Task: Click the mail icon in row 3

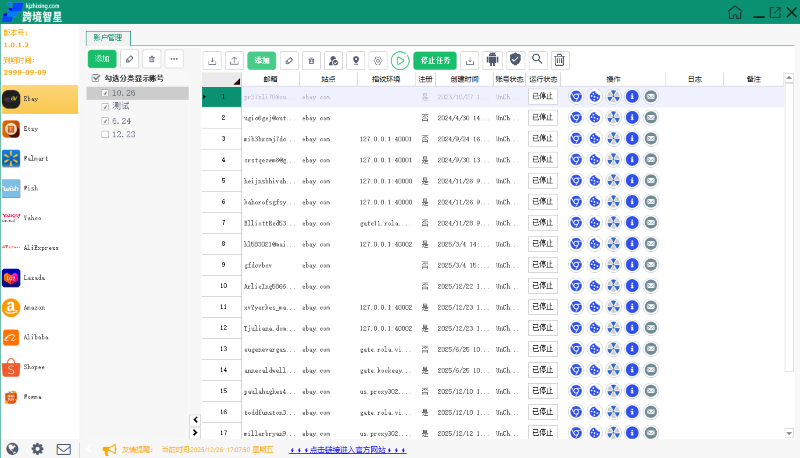Action: 651,138
